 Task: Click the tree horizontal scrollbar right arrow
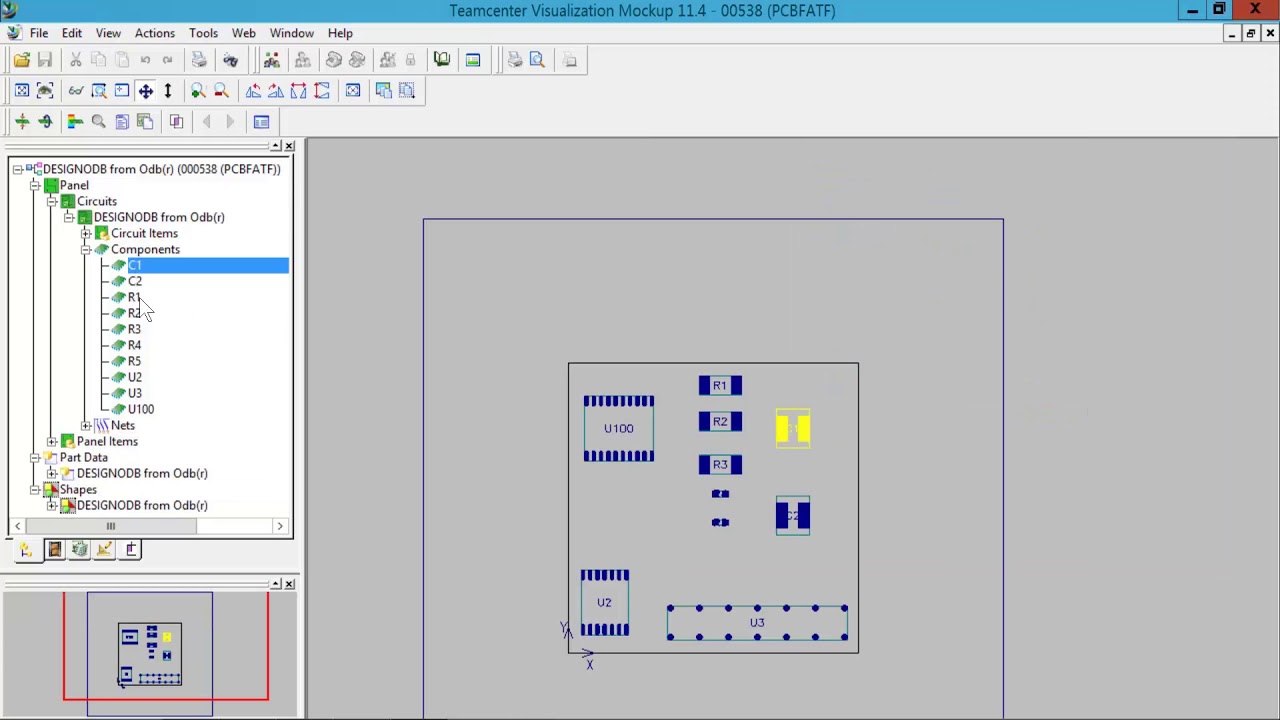[280, 526]
